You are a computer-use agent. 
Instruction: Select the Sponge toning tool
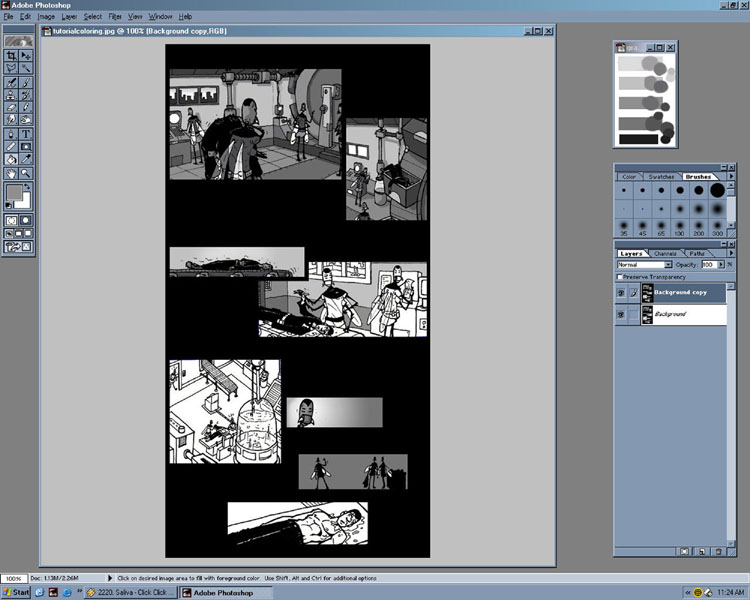(x=26, y=119)
